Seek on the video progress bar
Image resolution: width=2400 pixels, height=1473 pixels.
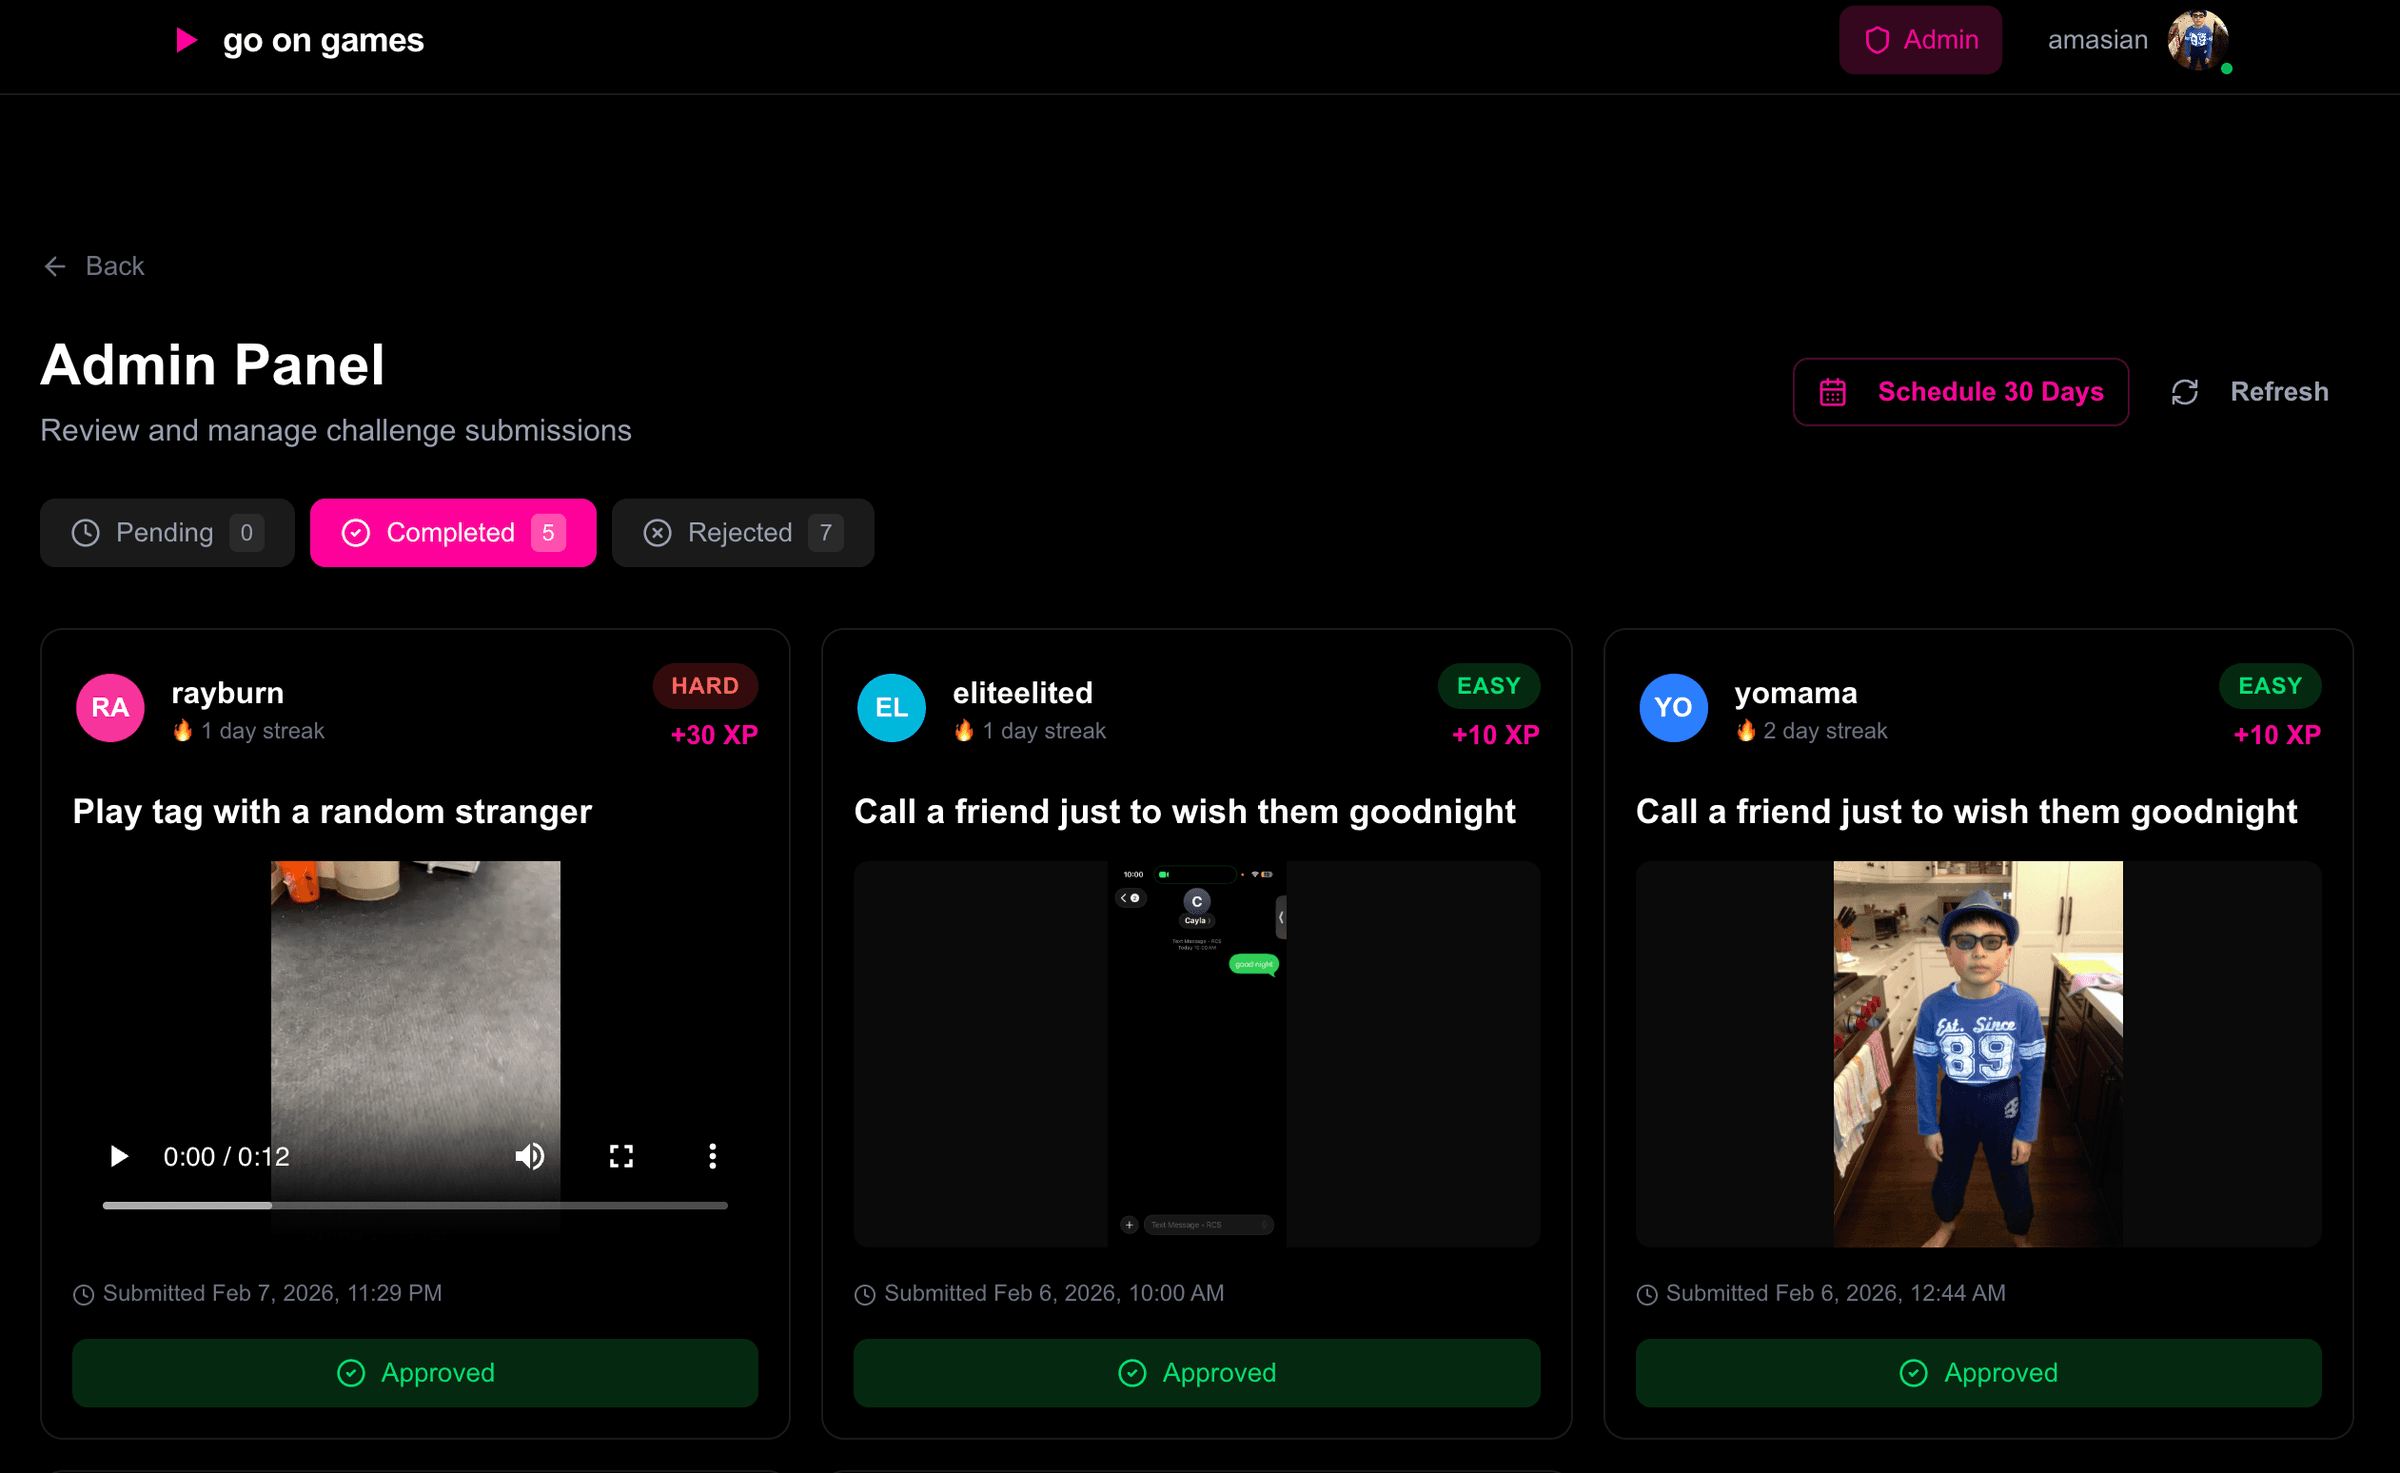pyautogui.click(x=415, y=1206)
